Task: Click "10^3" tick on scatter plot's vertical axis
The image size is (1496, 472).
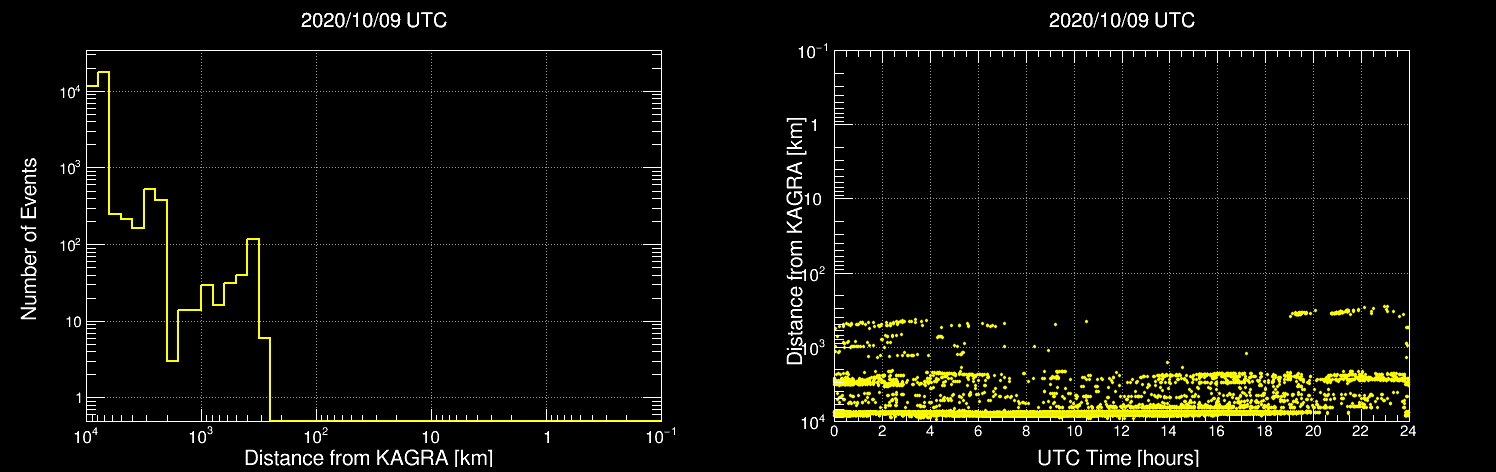Action: [815, 346]
